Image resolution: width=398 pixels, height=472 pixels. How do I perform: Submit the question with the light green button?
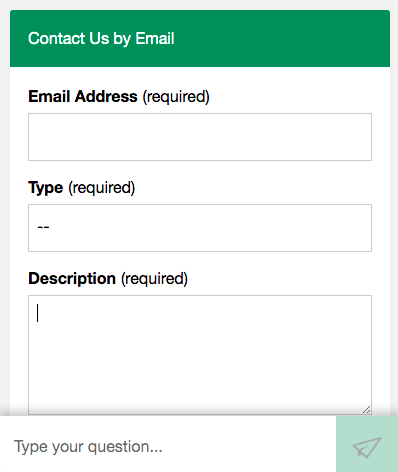click(x=367, y=444)
